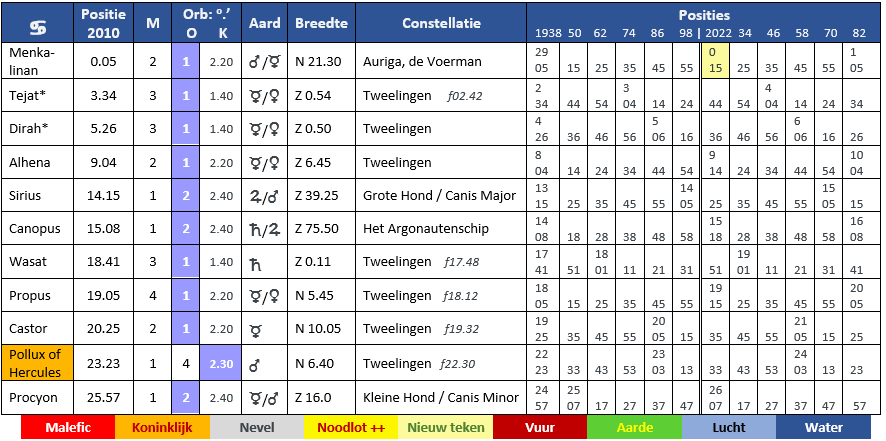Screen dimensions: 886x441
Task: Click the highlighted orb value 2 for Sirius
Action: [x=186, y=196]
